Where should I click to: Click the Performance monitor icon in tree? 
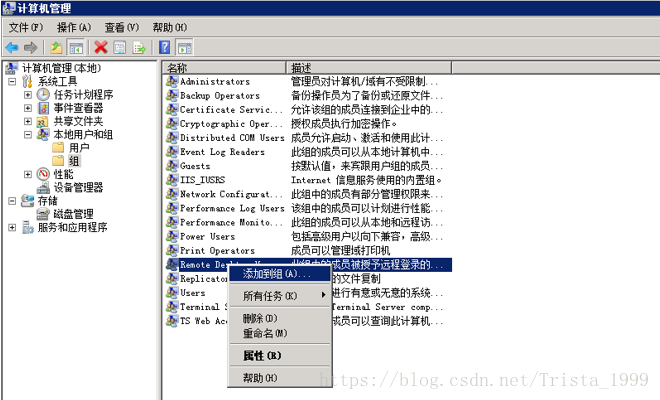(43, 174)
